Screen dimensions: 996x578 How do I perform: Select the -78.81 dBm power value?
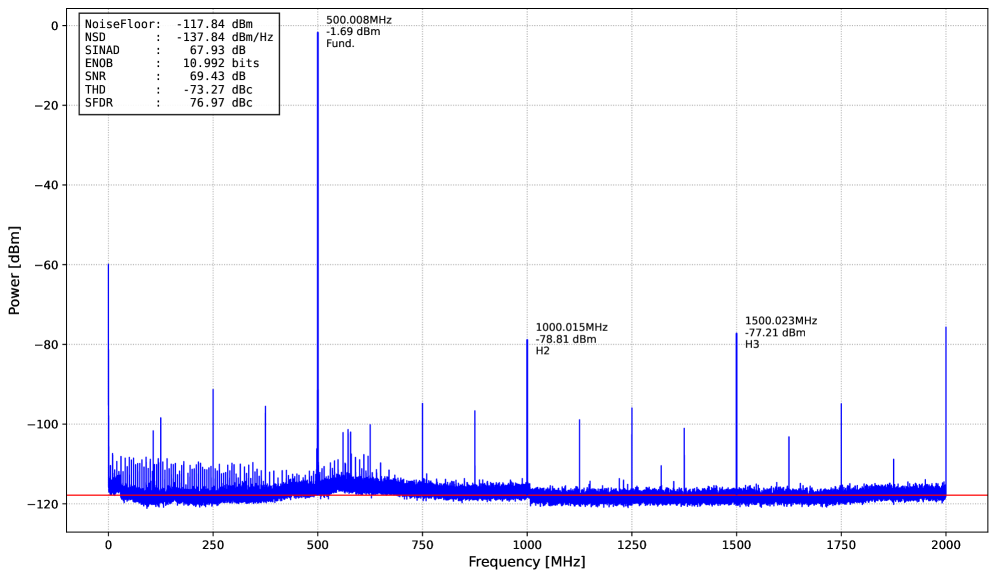pos(566,339)
